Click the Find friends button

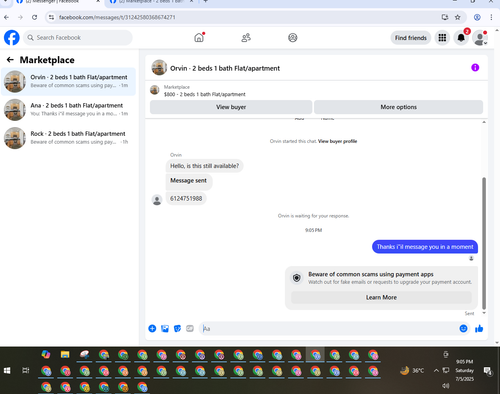[411, 38]
